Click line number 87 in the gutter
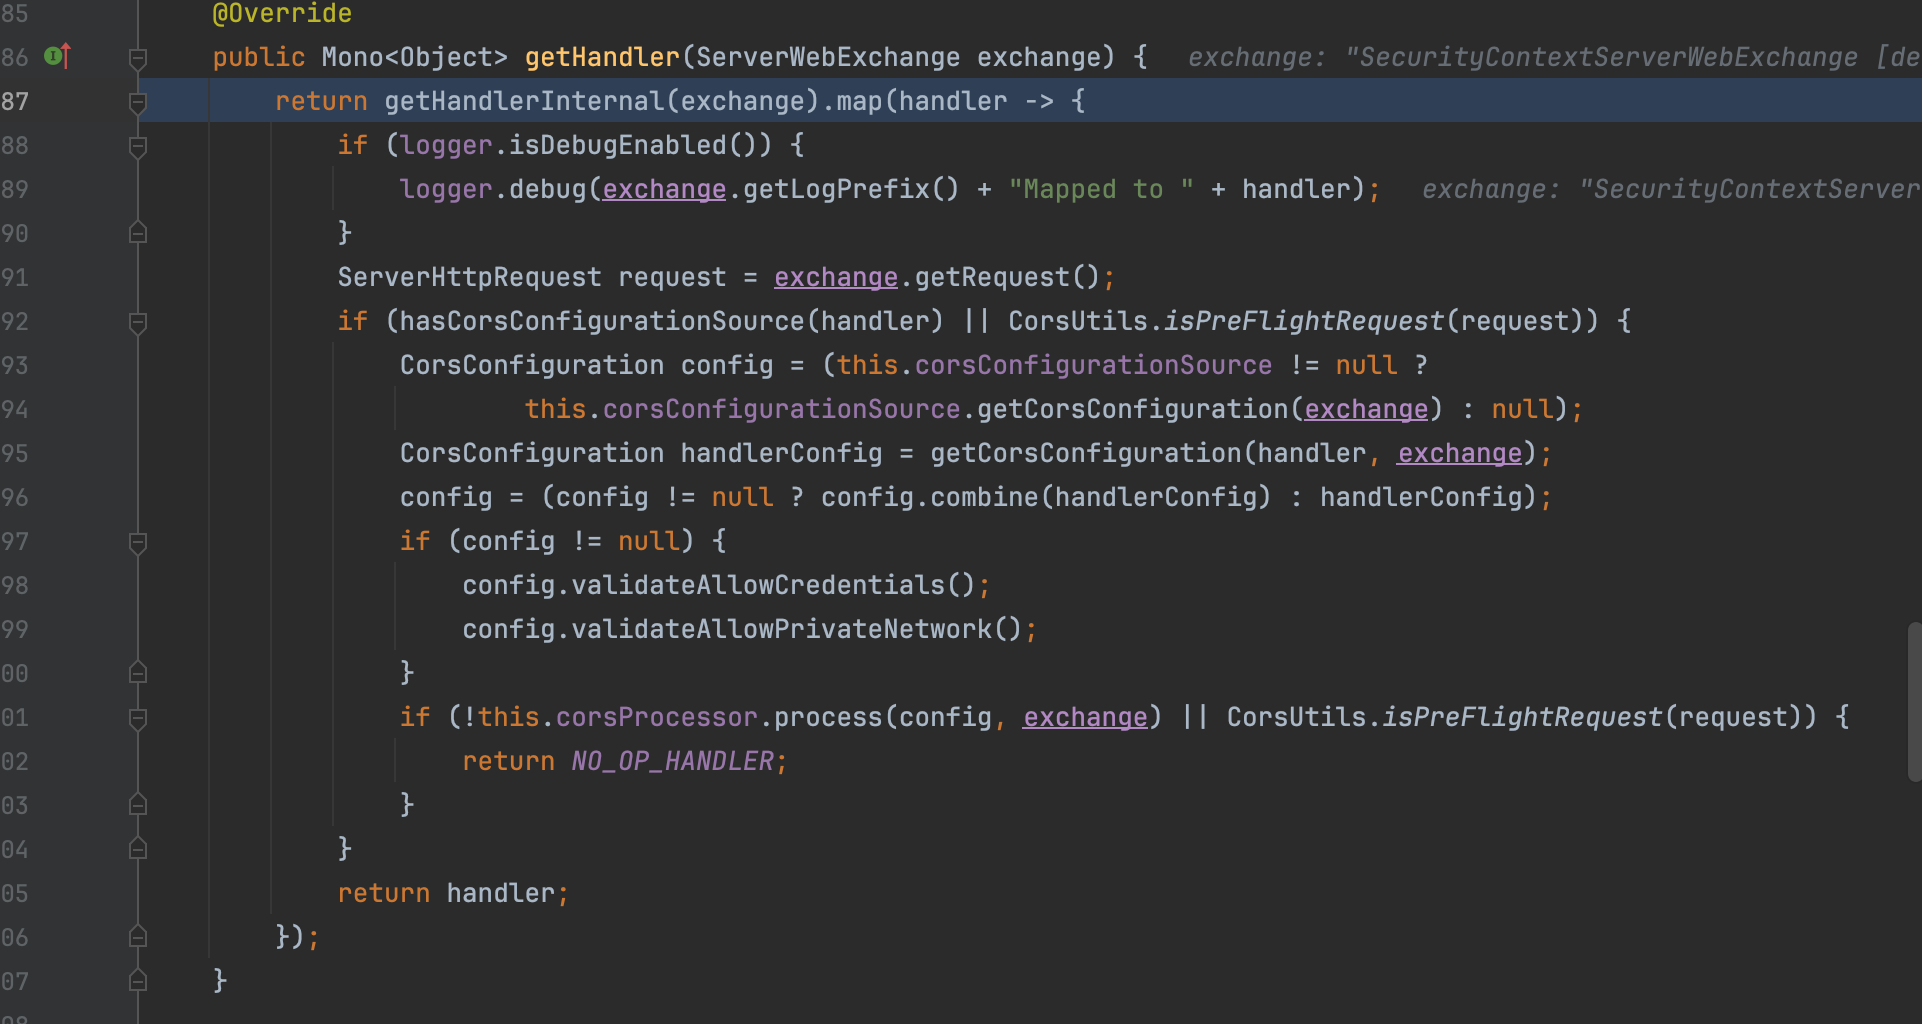This screenshot has height=1024, width=1922. coord(15,101)
